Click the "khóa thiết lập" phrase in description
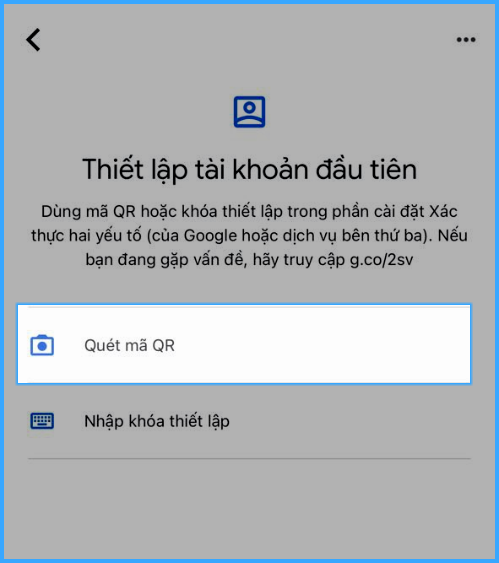 (x=232, y=212)
